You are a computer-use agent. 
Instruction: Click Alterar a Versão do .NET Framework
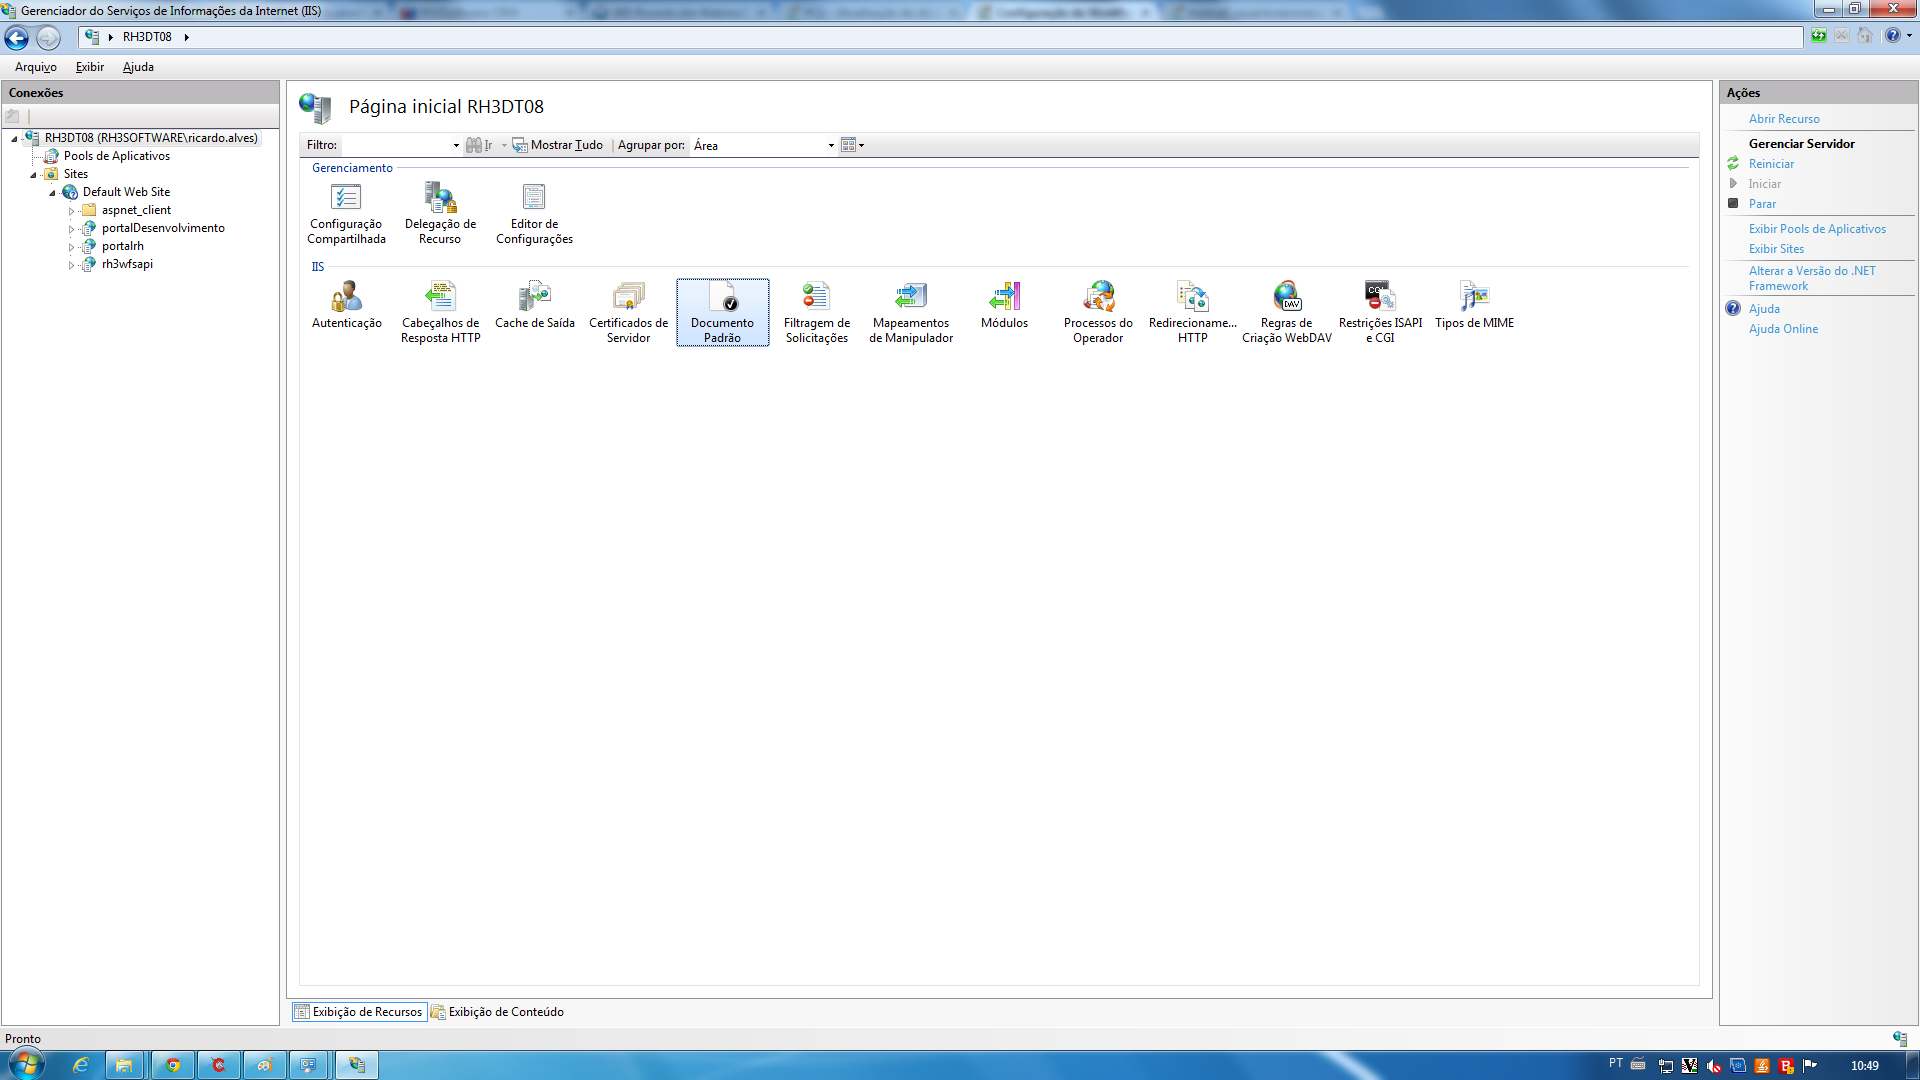(1812, 278)
